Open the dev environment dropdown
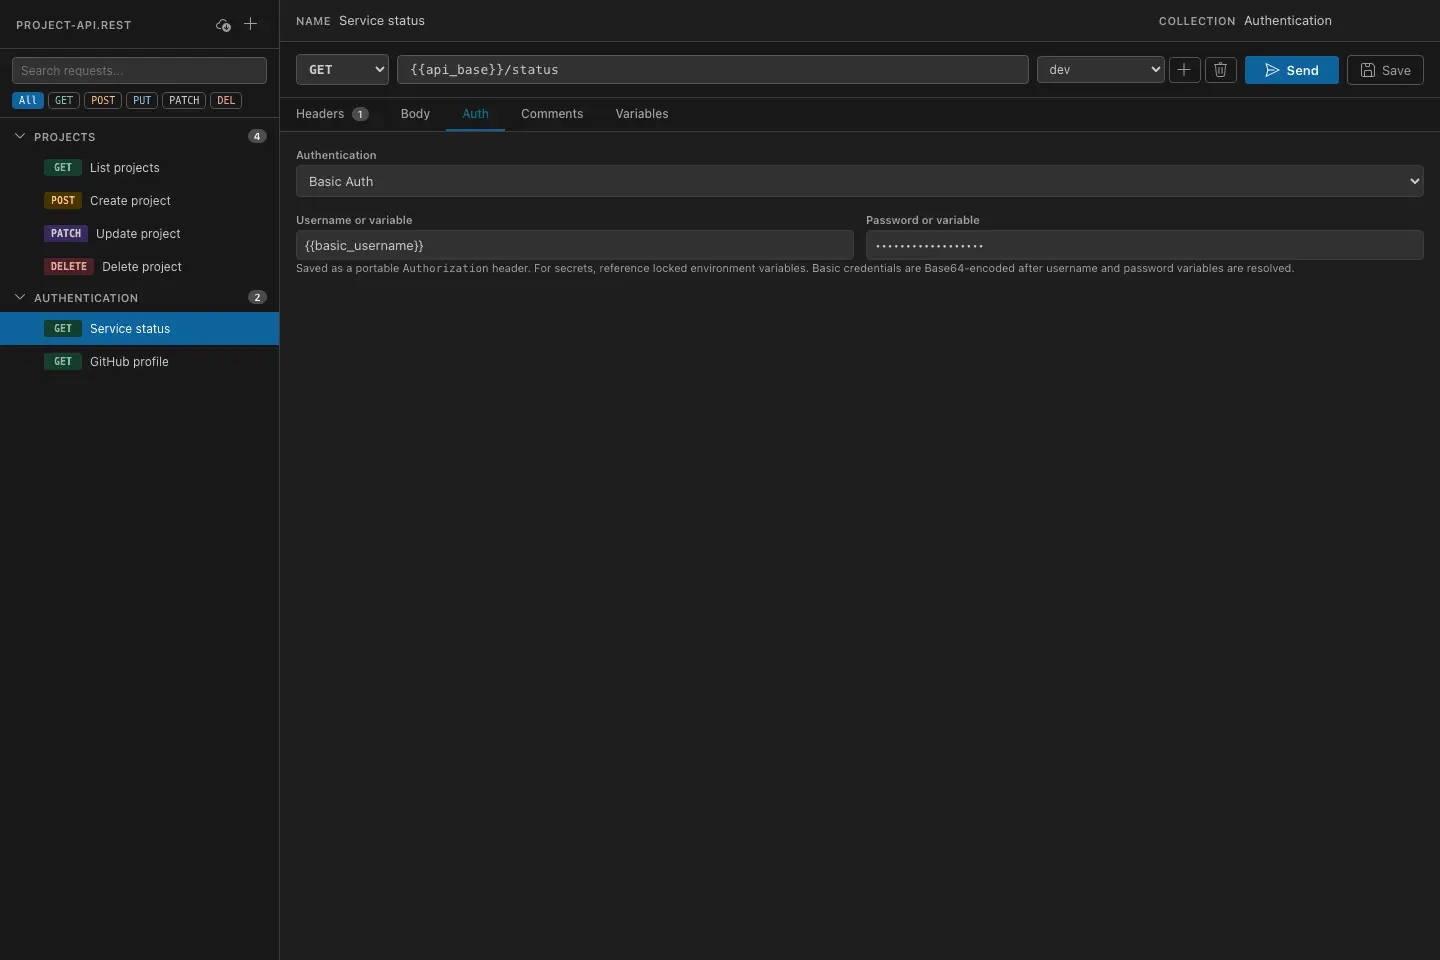 (1100, 70)
